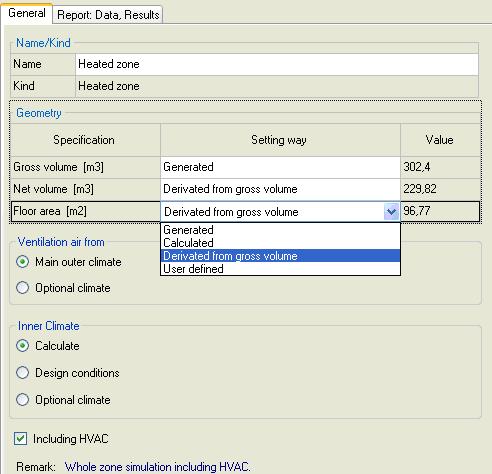
Task: Click the Name input field
Action: (277, 64)
